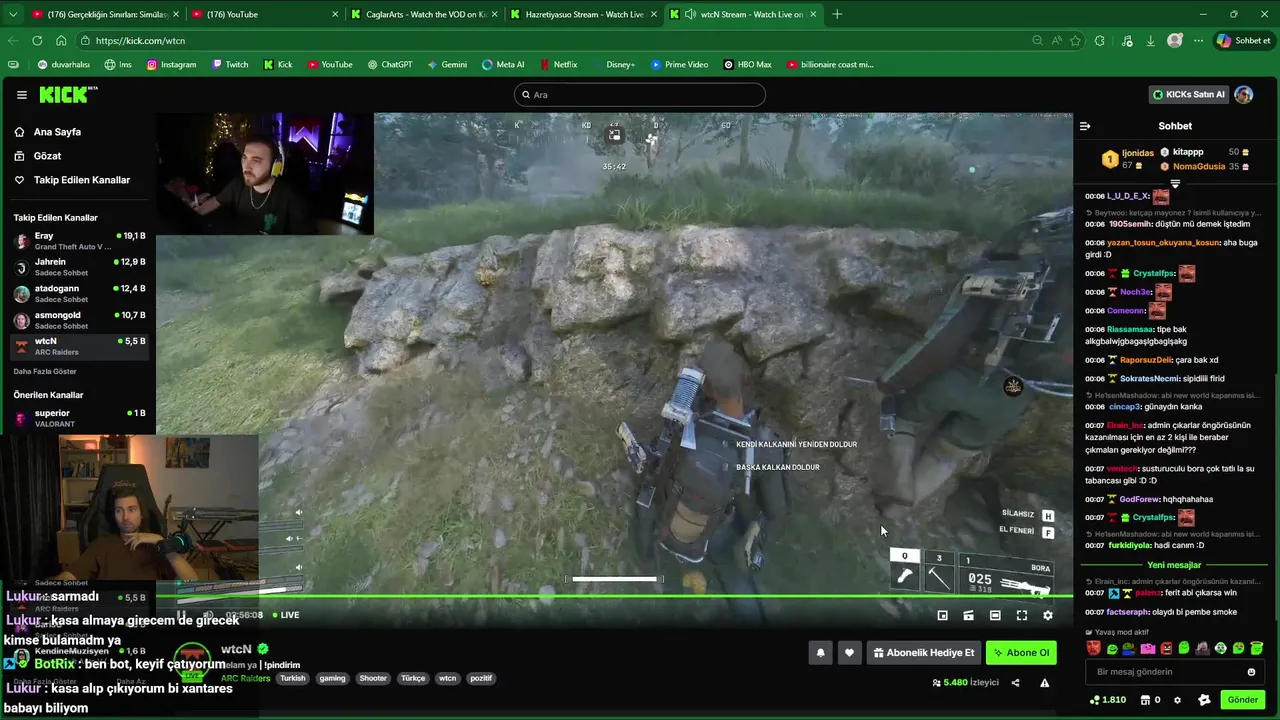The image size is (1280, 720).
Task: Open the notification bell for wtcN
Action: point(820,653)
